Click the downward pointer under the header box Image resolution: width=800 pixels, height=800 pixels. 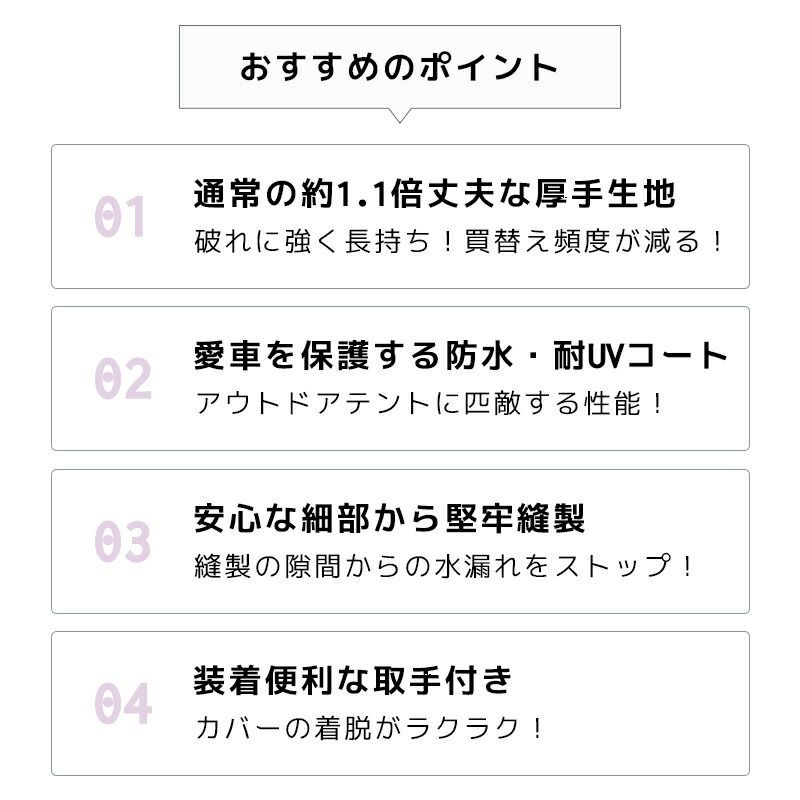pyautogui.click(x=399, y=116)
